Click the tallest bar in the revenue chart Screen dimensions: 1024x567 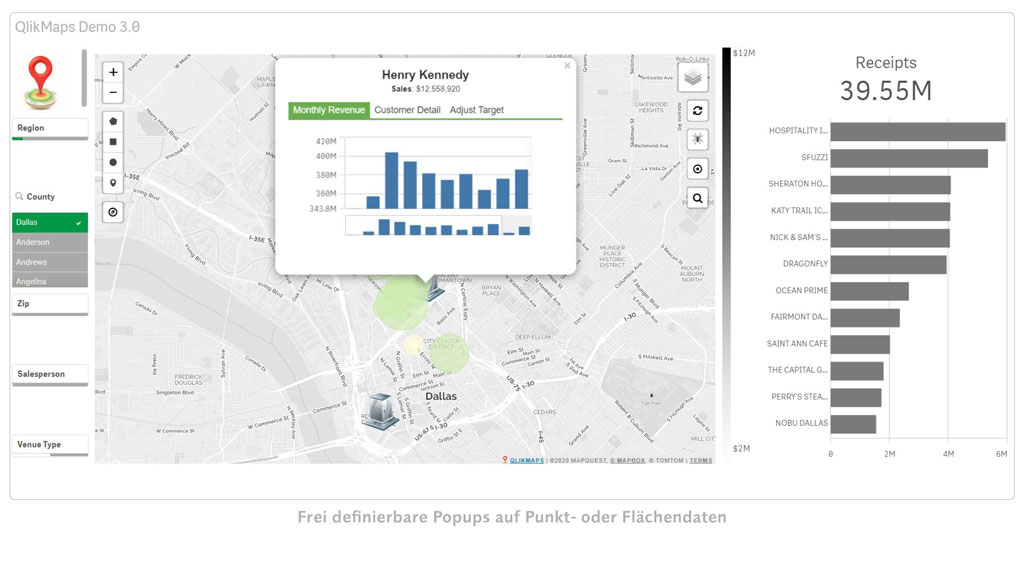tap(391, 180)
